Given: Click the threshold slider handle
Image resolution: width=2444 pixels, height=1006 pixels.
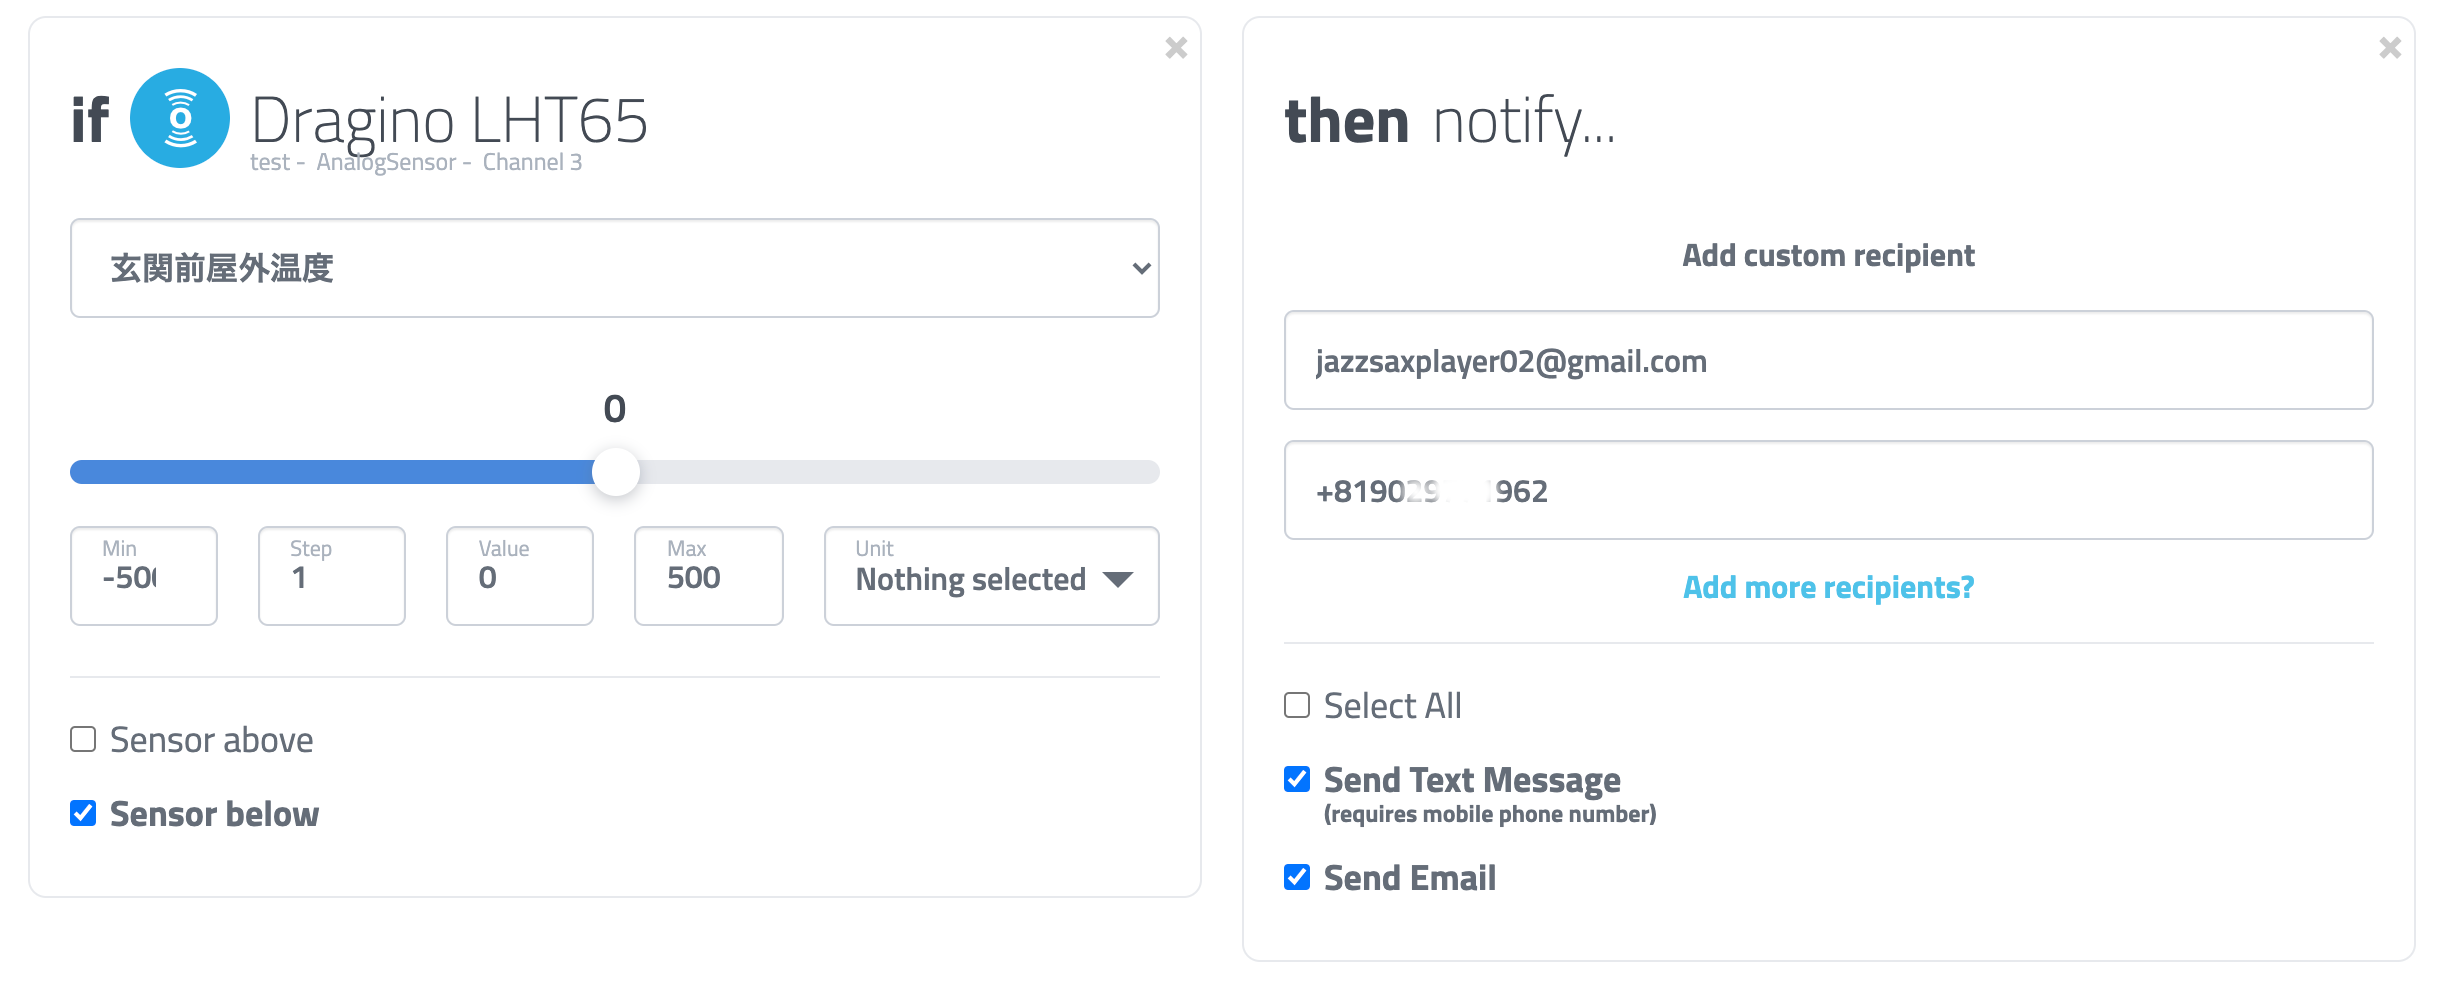Looking at the screenshot, I should pos(616,472).
